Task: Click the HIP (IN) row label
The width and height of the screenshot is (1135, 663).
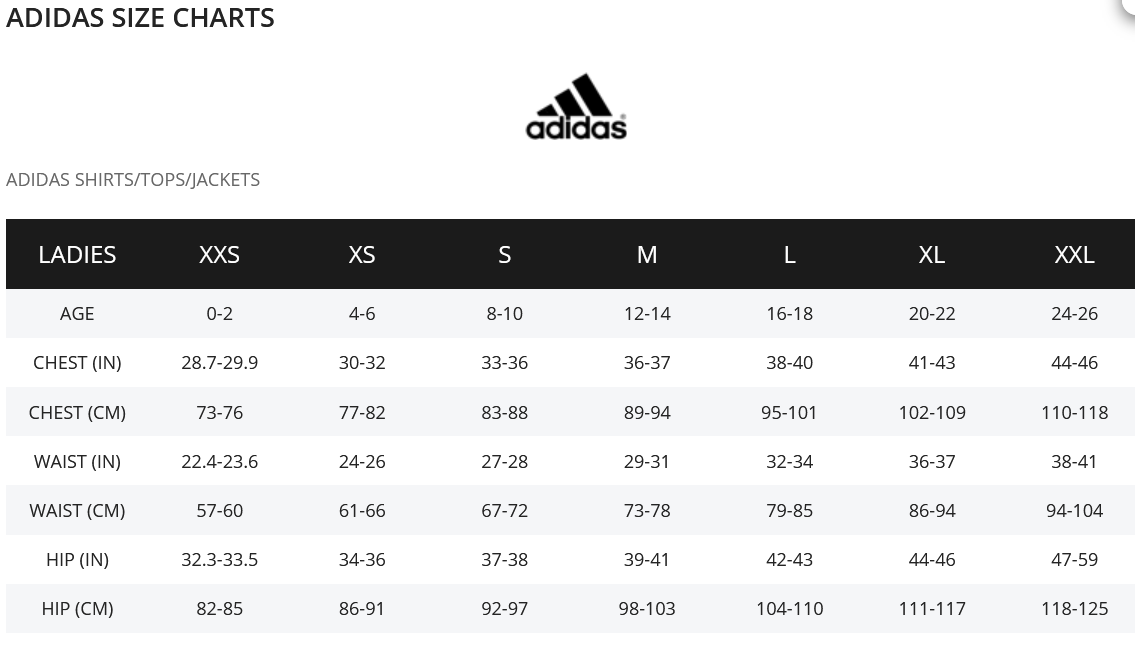Action: (x=77, y=560)
